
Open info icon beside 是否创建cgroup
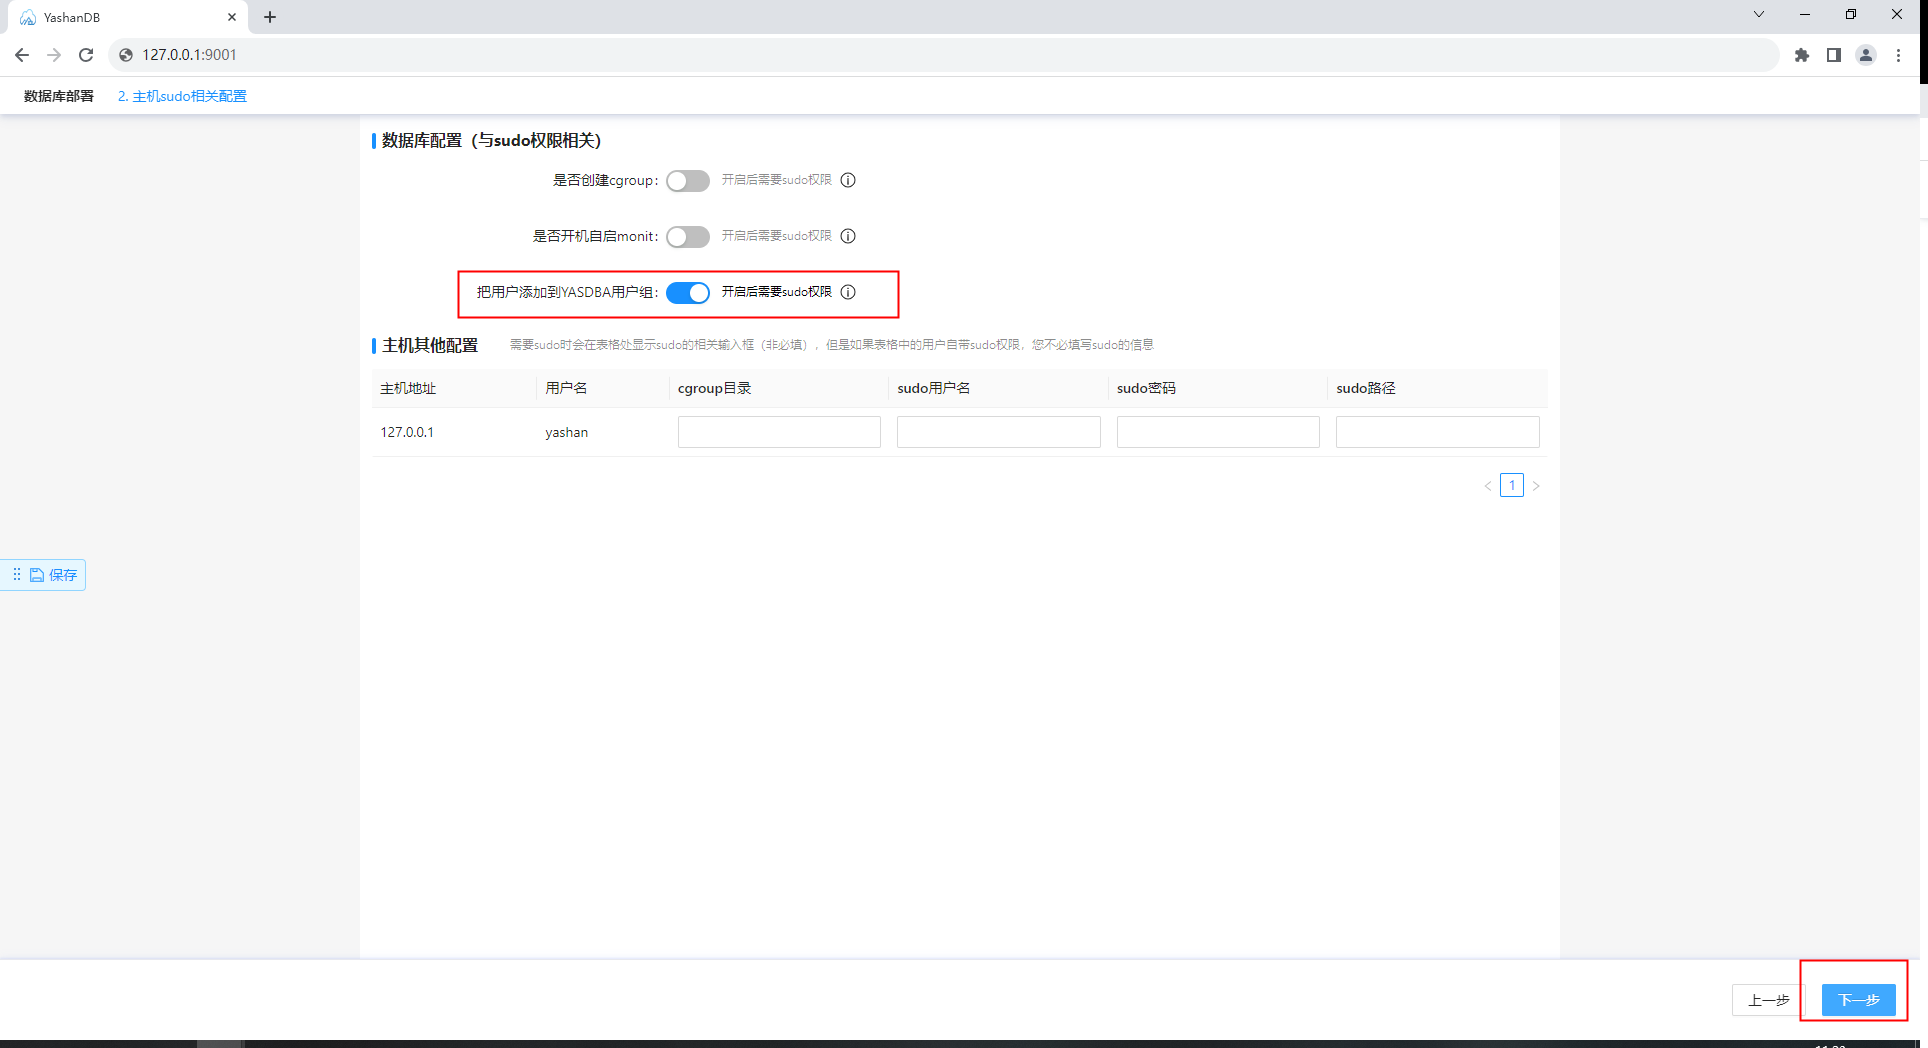848,180
